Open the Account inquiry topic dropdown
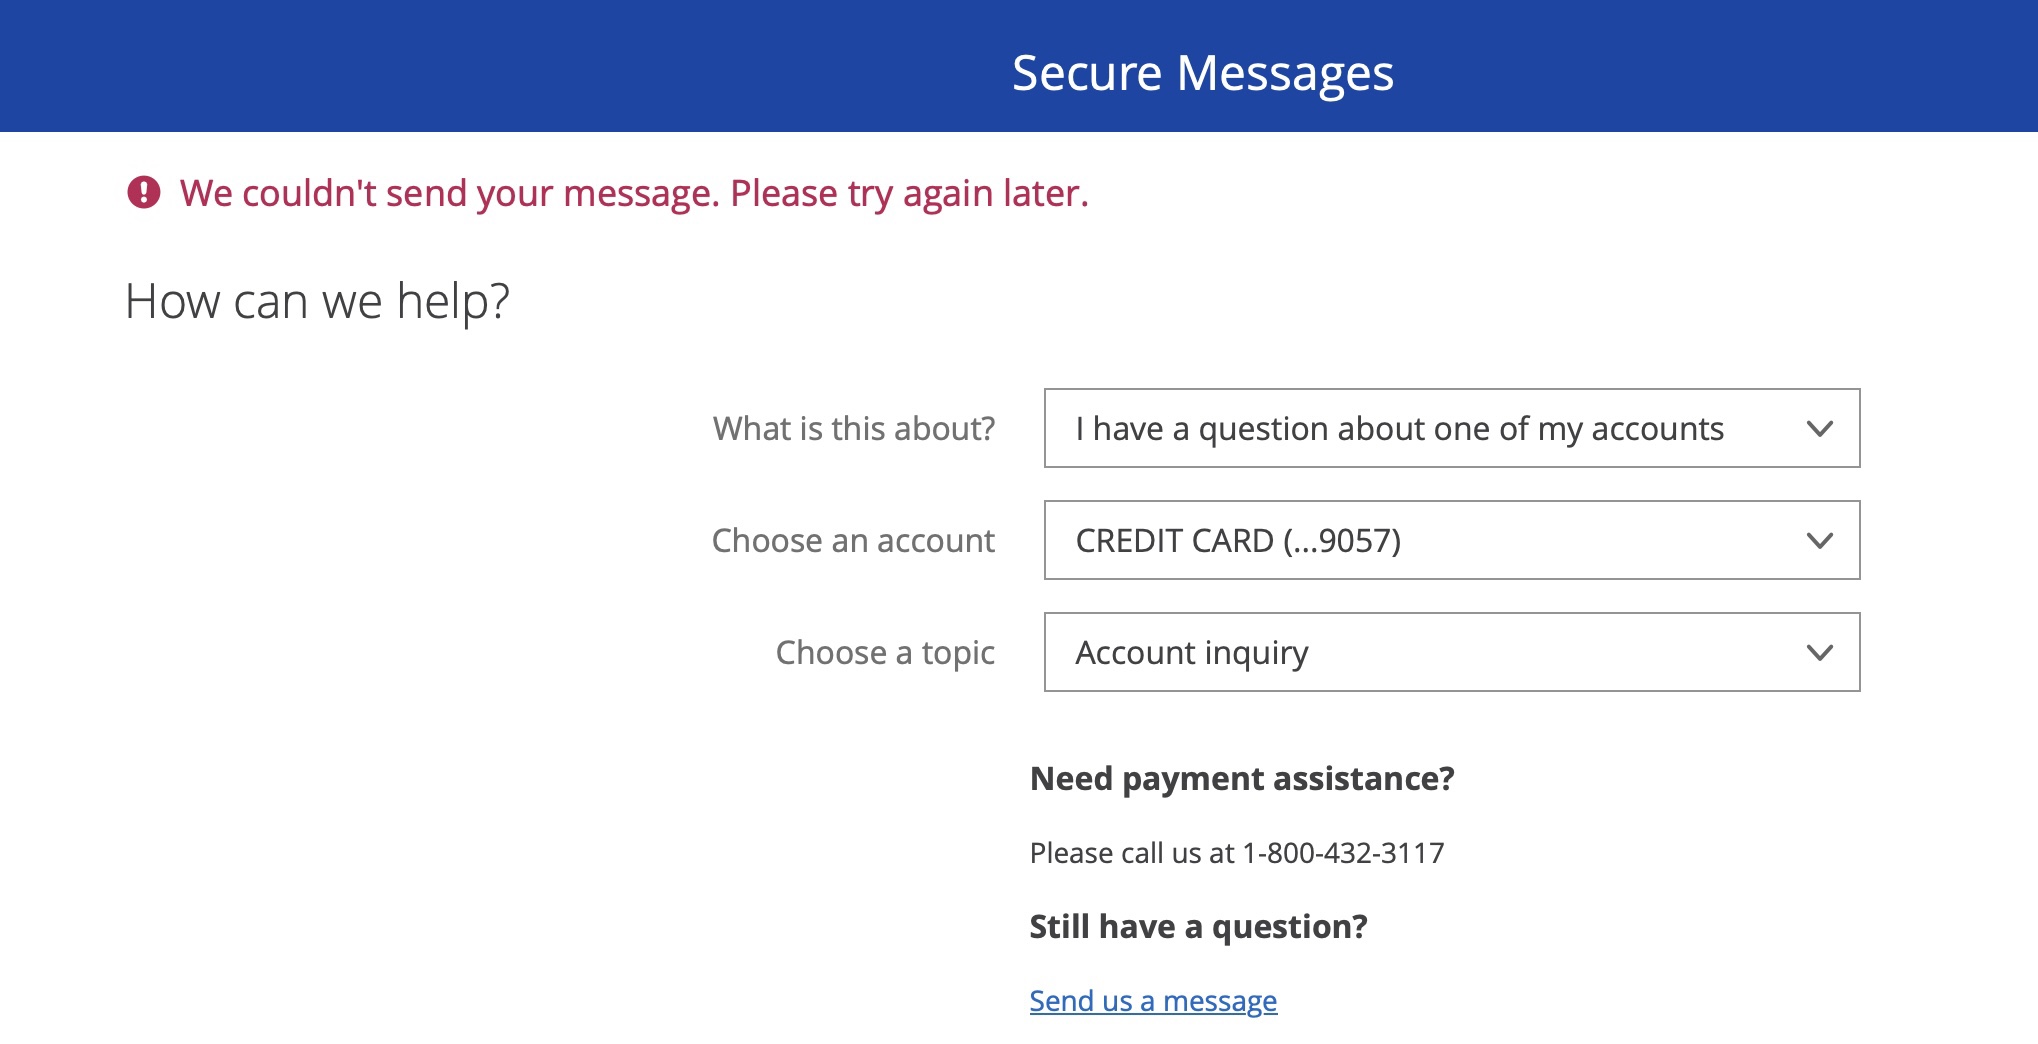2038x1044 pixels. tap(1400, 653)
